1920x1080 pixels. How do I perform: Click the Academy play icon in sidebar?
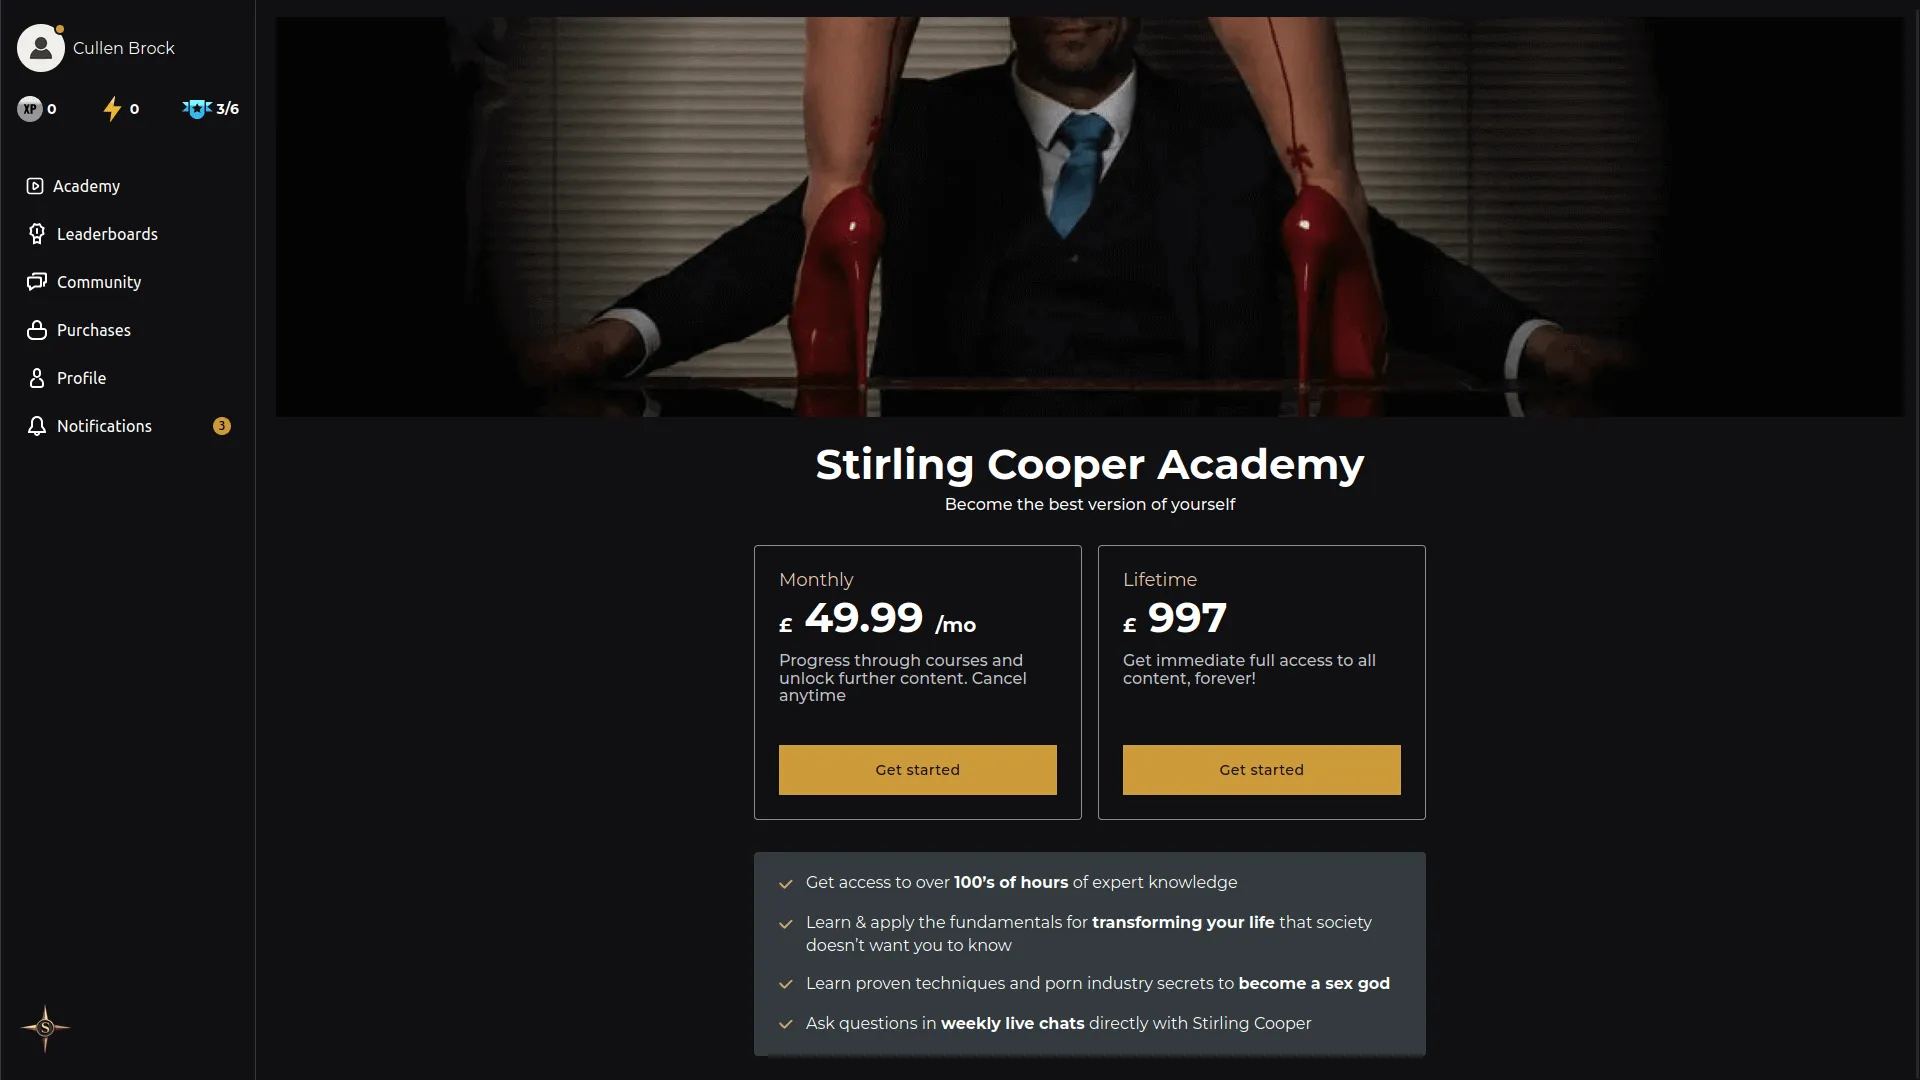(x=35, y=186)
